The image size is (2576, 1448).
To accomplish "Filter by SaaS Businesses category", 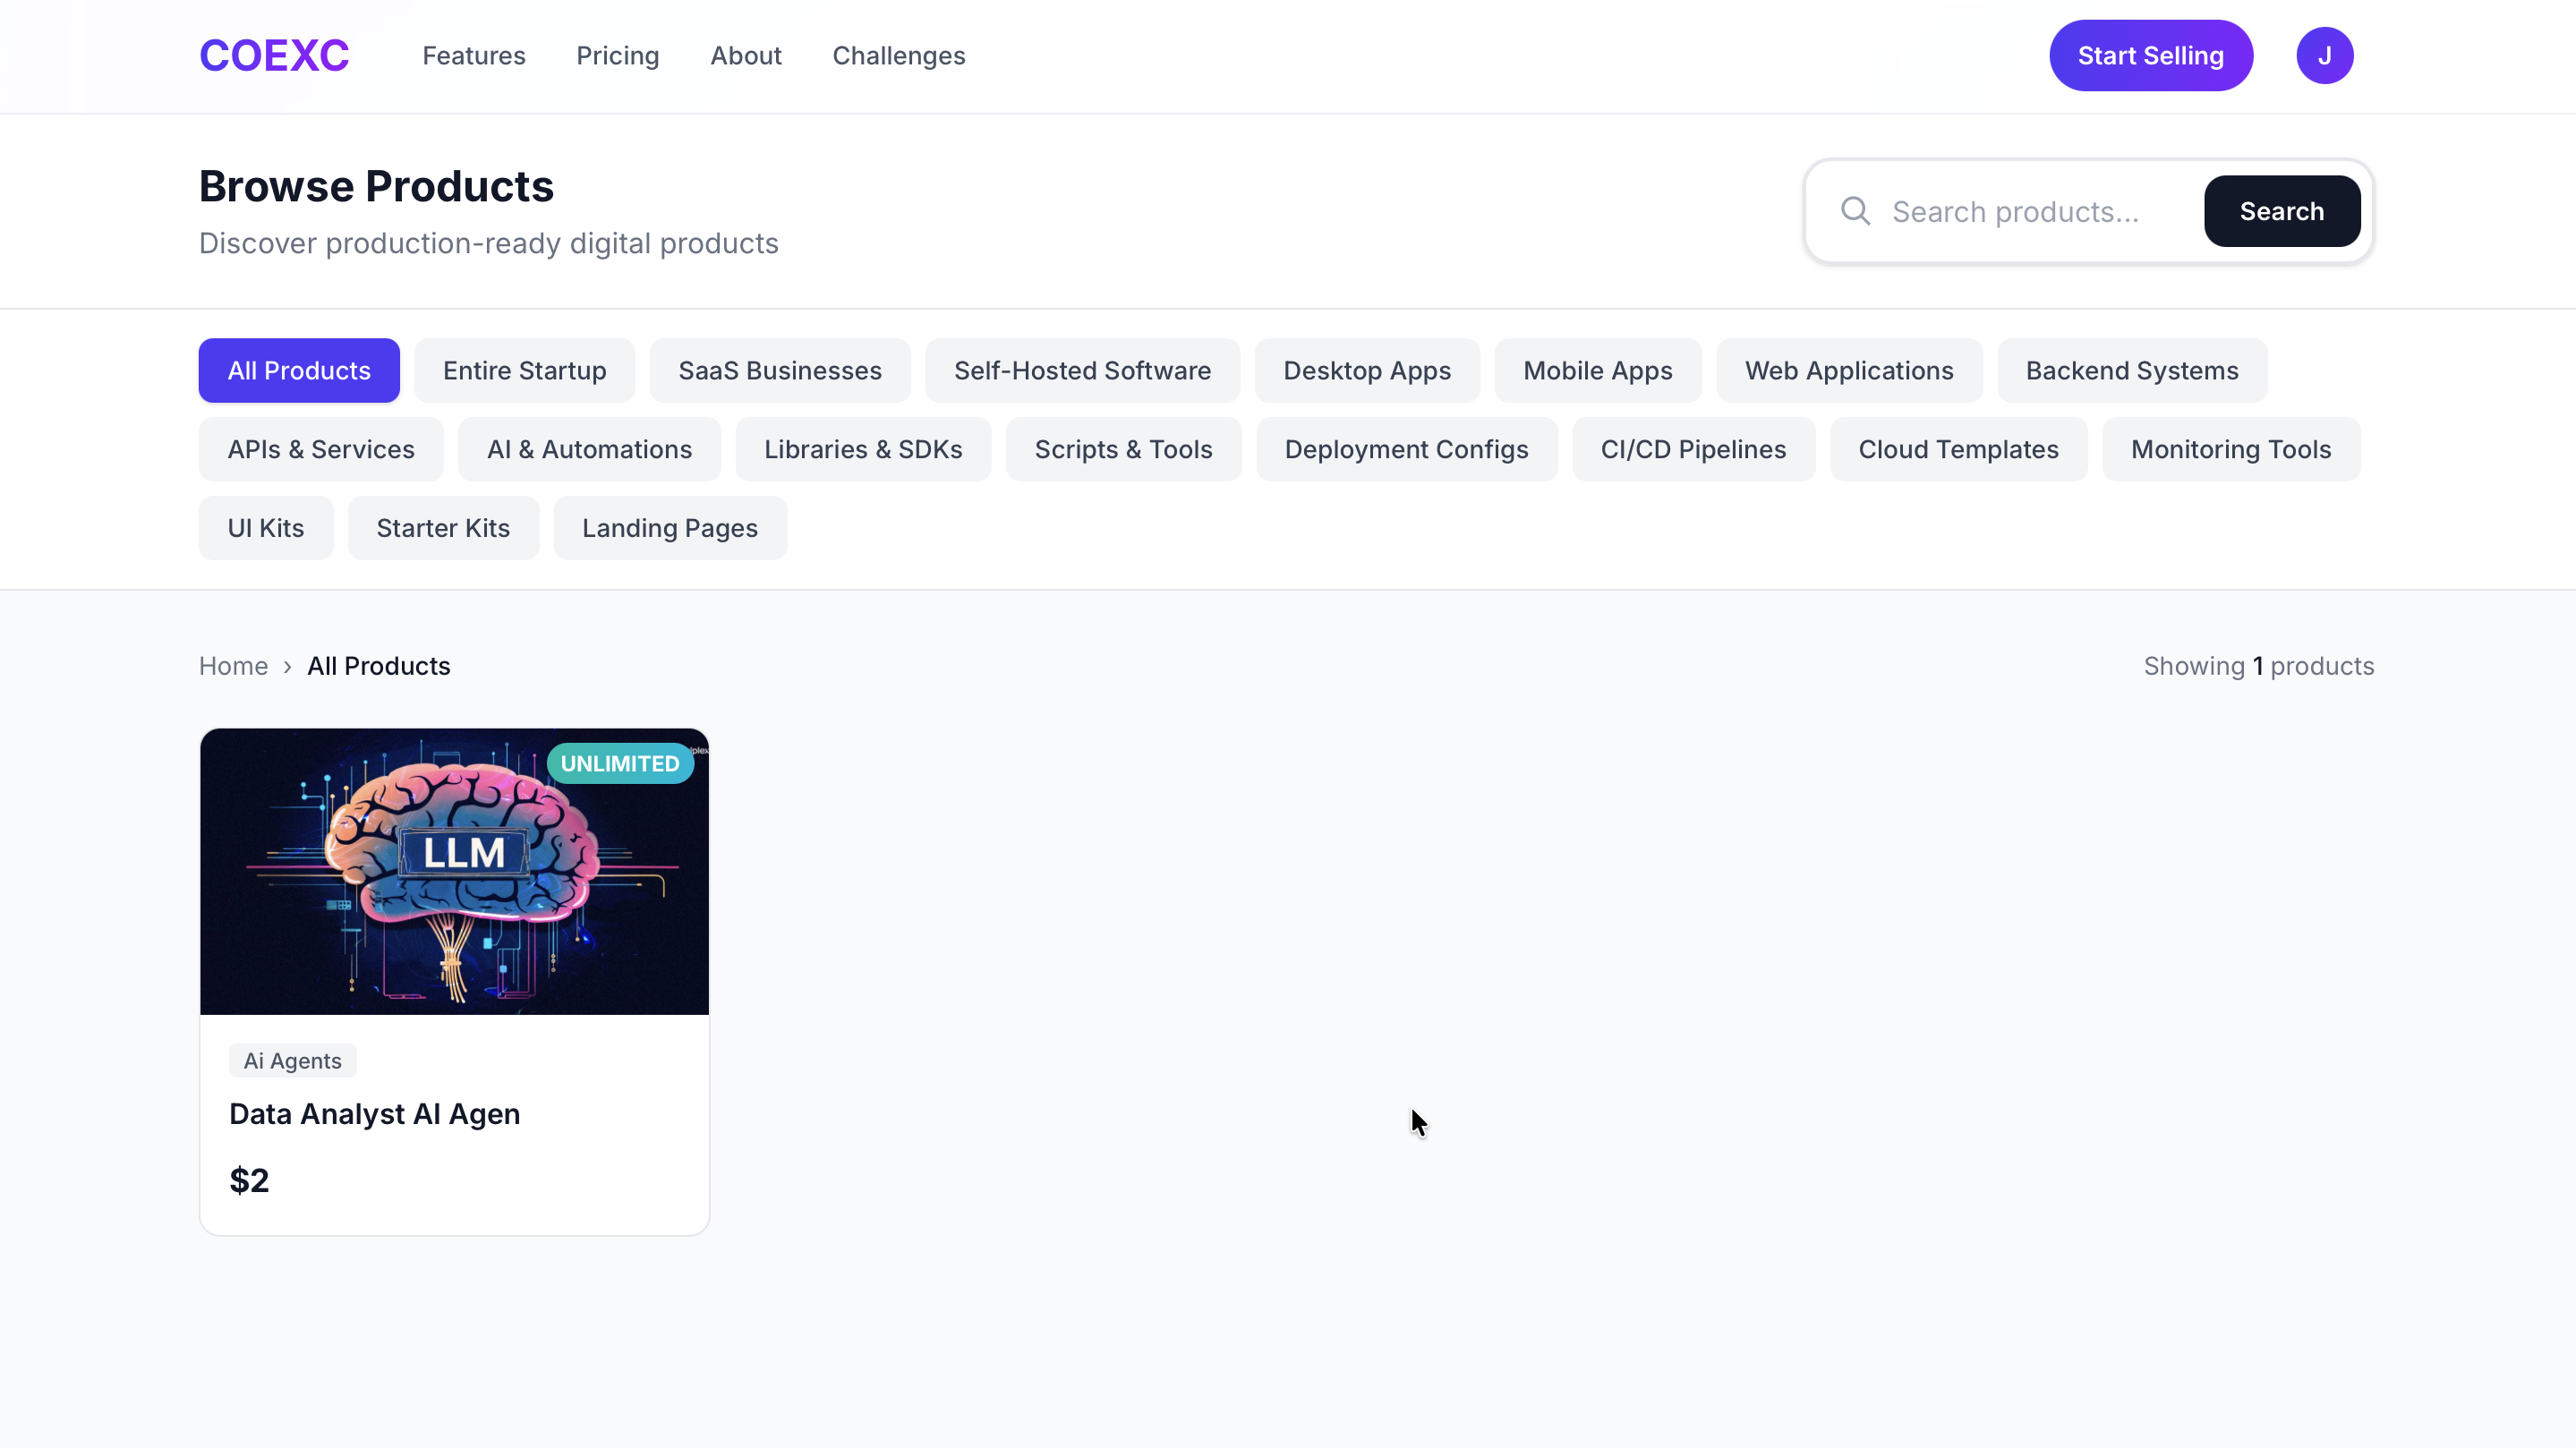I will tap(779, 371).
